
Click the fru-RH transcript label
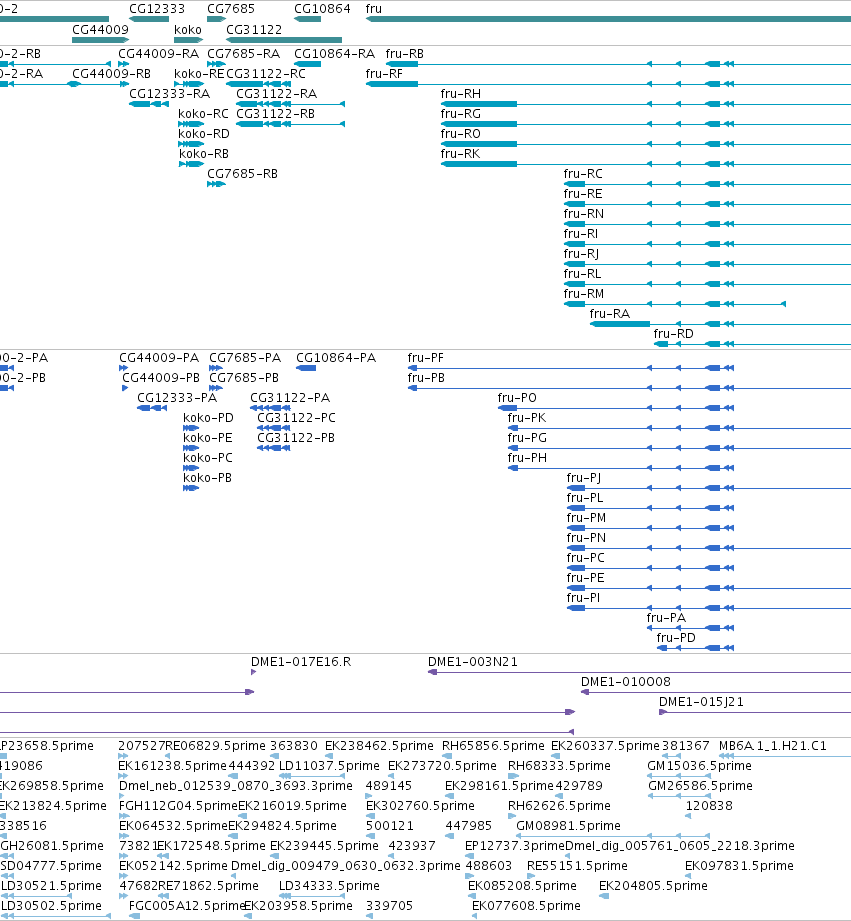pyautogui.click(x=461, y=94)
